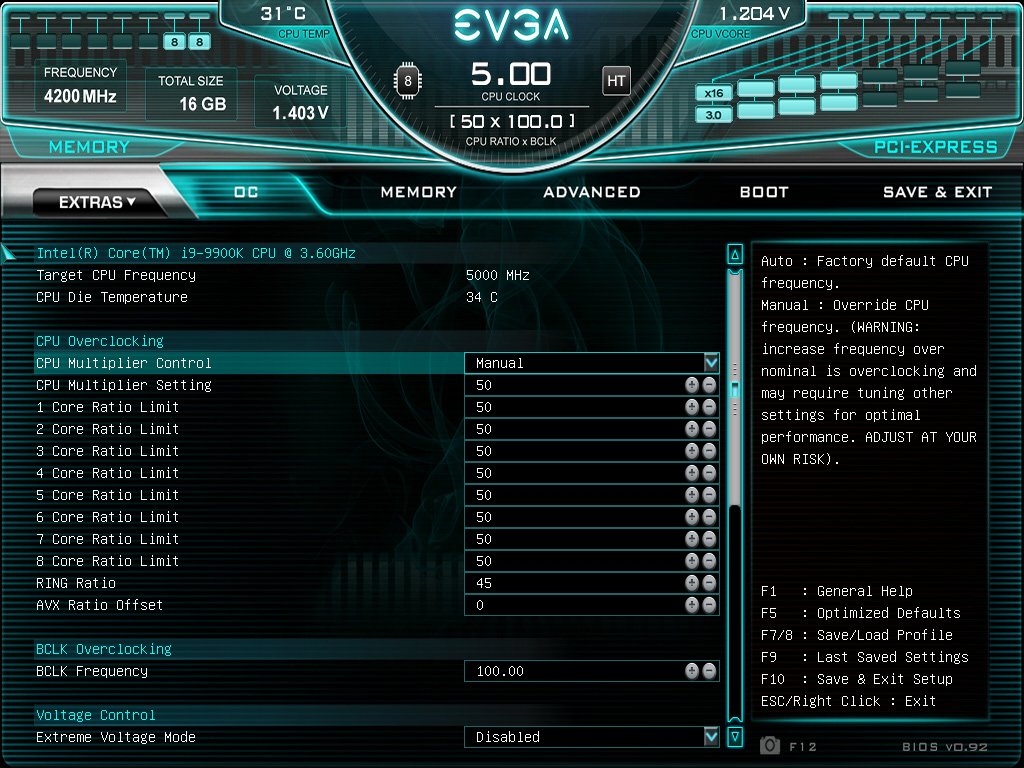
Task: Decrease AVX Ratio Offset with minus icon
Action: coord(709,605)
